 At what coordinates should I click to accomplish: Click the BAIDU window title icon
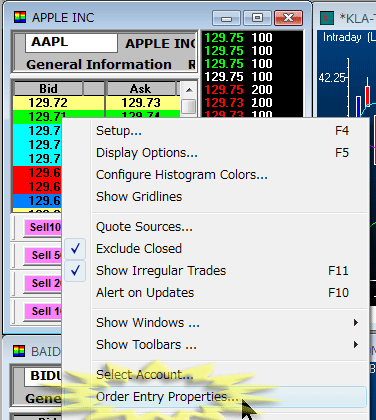point(19,351)
